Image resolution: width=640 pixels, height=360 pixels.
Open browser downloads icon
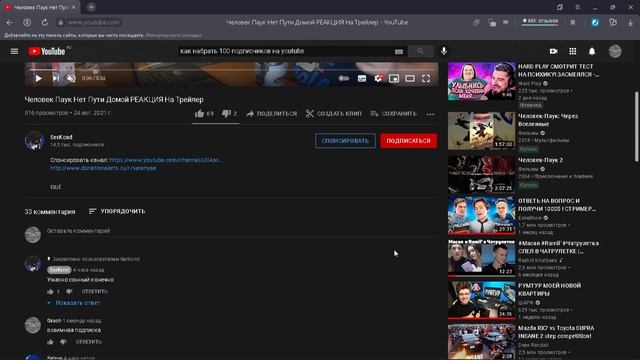coord(630,22)
